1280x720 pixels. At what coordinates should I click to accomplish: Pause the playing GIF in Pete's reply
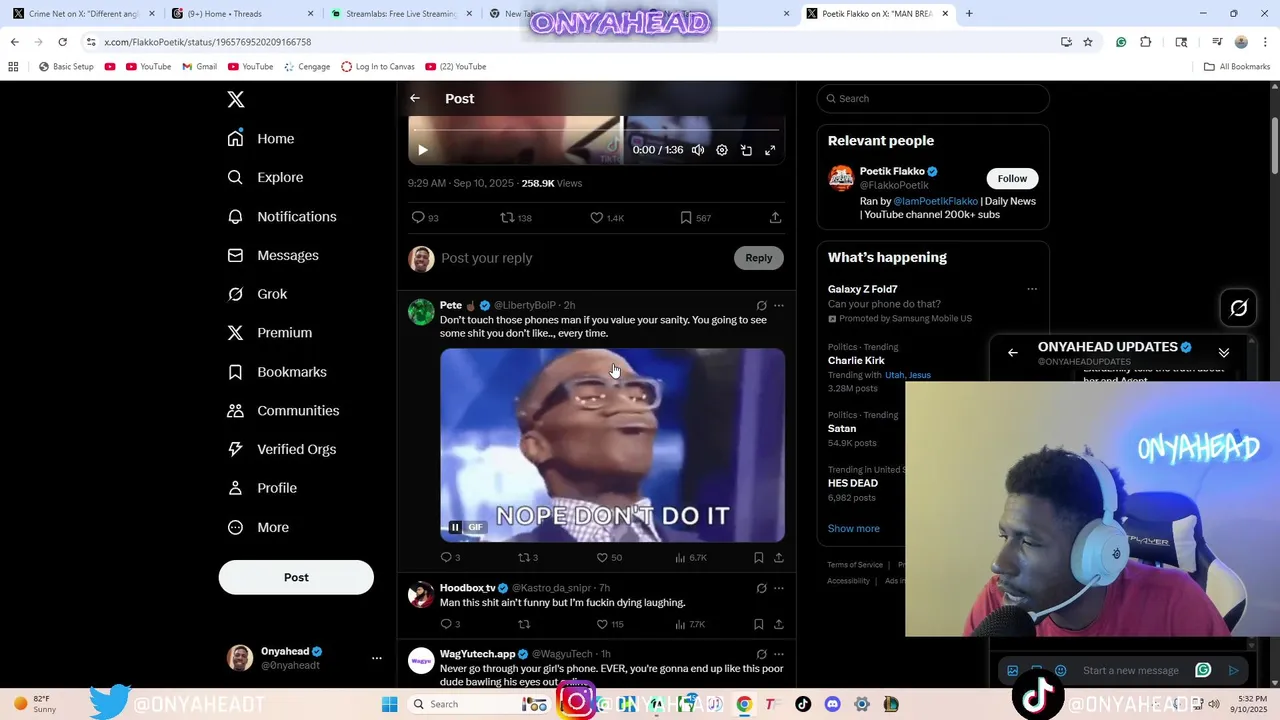point(455,527)
